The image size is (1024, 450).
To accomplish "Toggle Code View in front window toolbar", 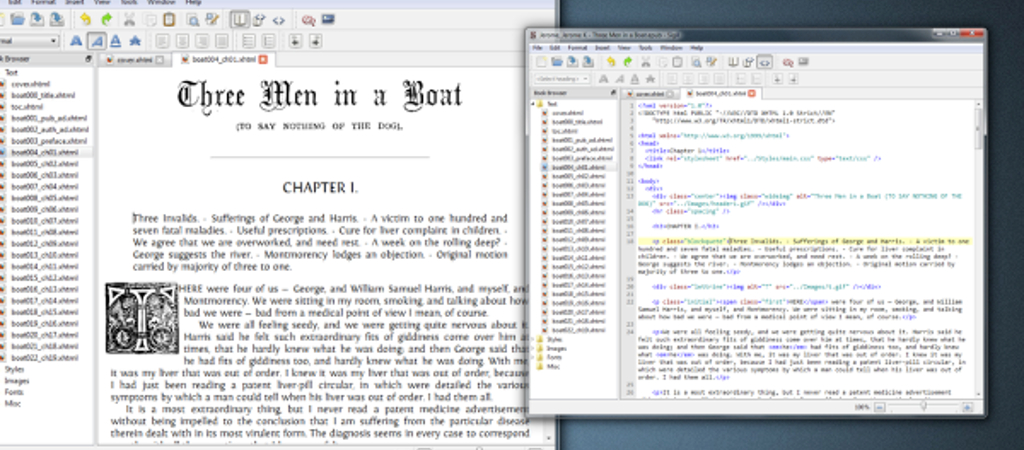I will pos(764,62).
